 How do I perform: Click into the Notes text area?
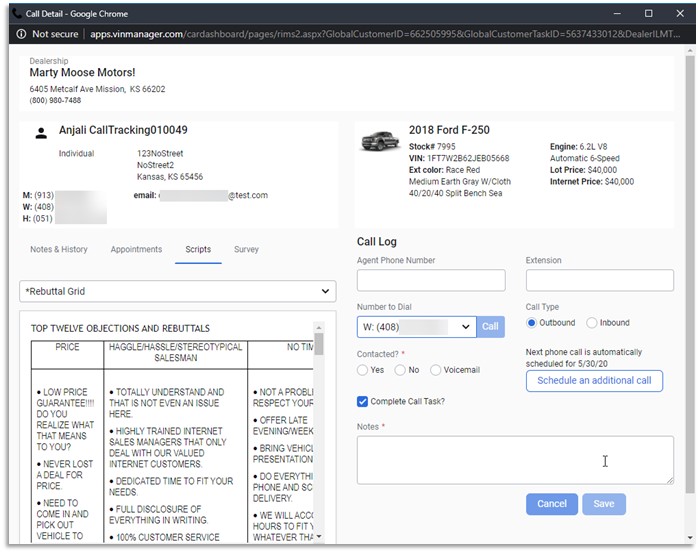(x=515, y=460)
